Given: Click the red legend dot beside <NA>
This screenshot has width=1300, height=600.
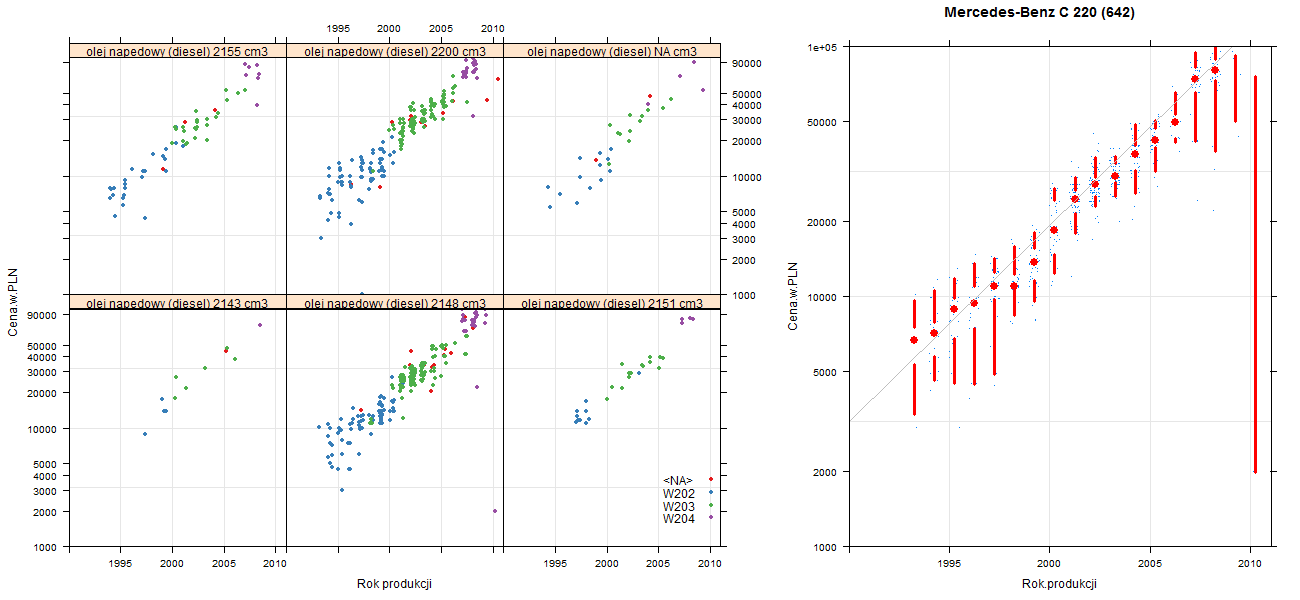Looking at the screenshot, I should point(710,480).
